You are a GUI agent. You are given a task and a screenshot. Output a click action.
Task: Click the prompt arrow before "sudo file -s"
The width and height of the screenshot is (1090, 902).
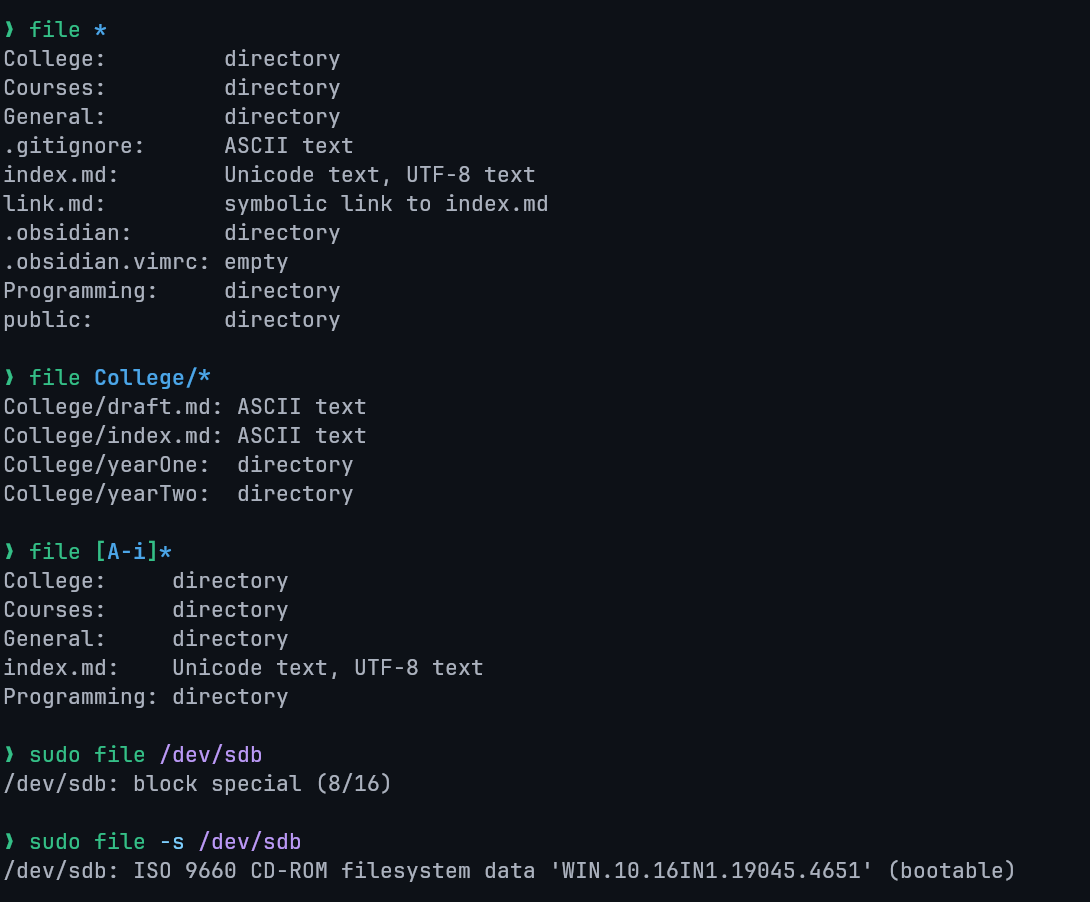coord(10,842)
